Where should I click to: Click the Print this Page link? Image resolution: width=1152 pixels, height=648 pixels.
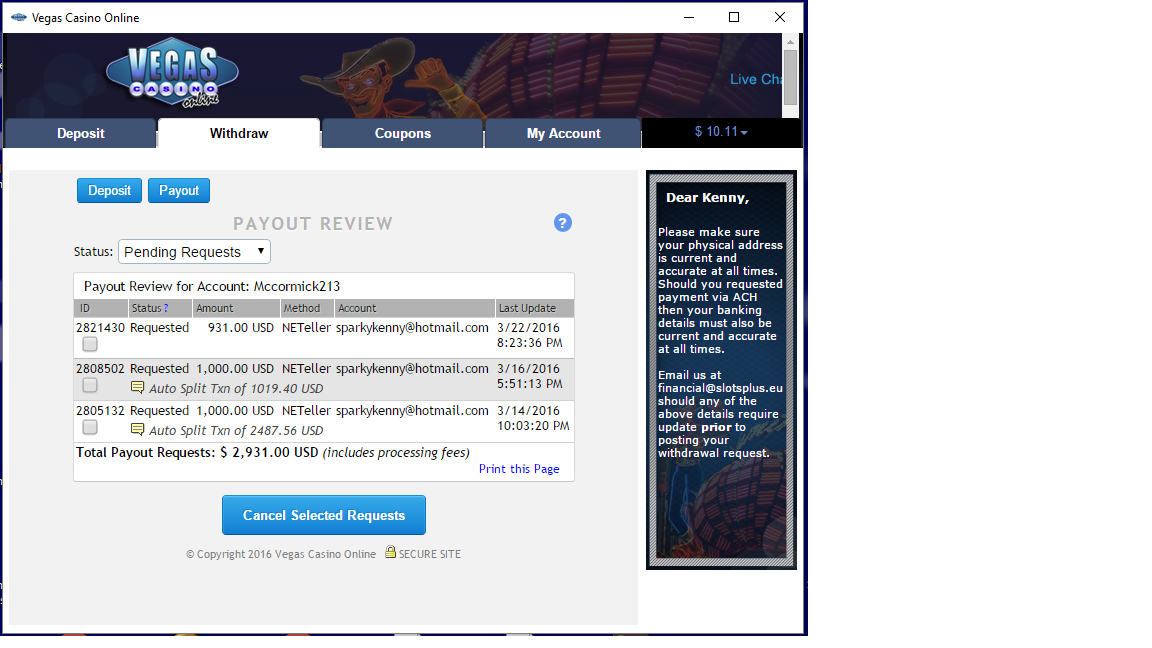click(519, 469)
